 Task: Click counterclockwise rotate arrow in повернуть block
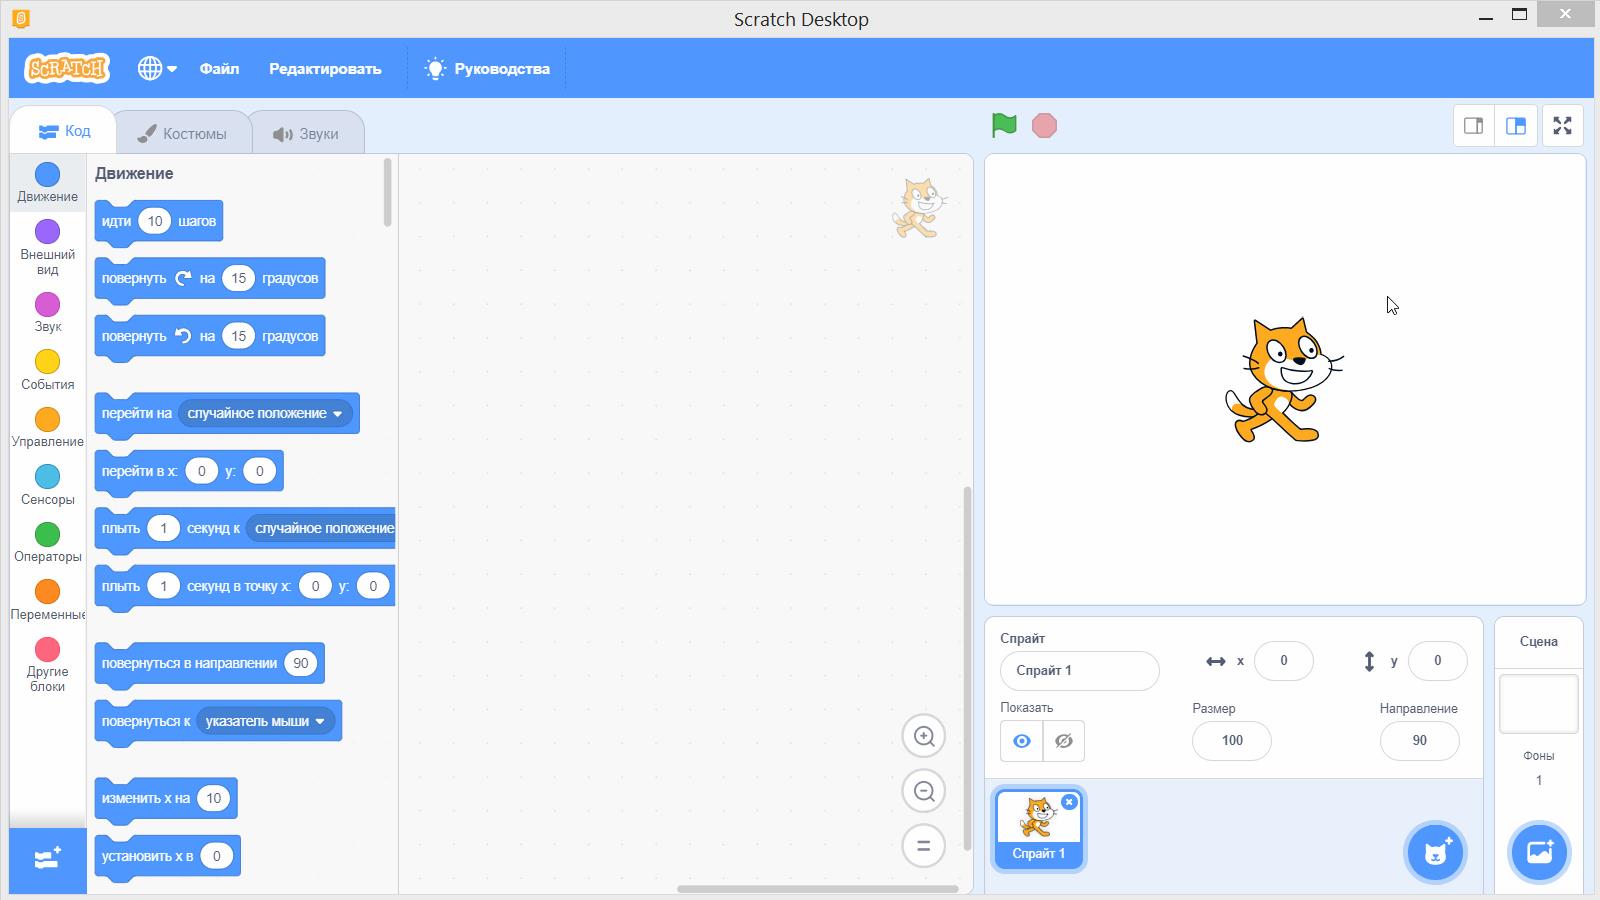183,336
